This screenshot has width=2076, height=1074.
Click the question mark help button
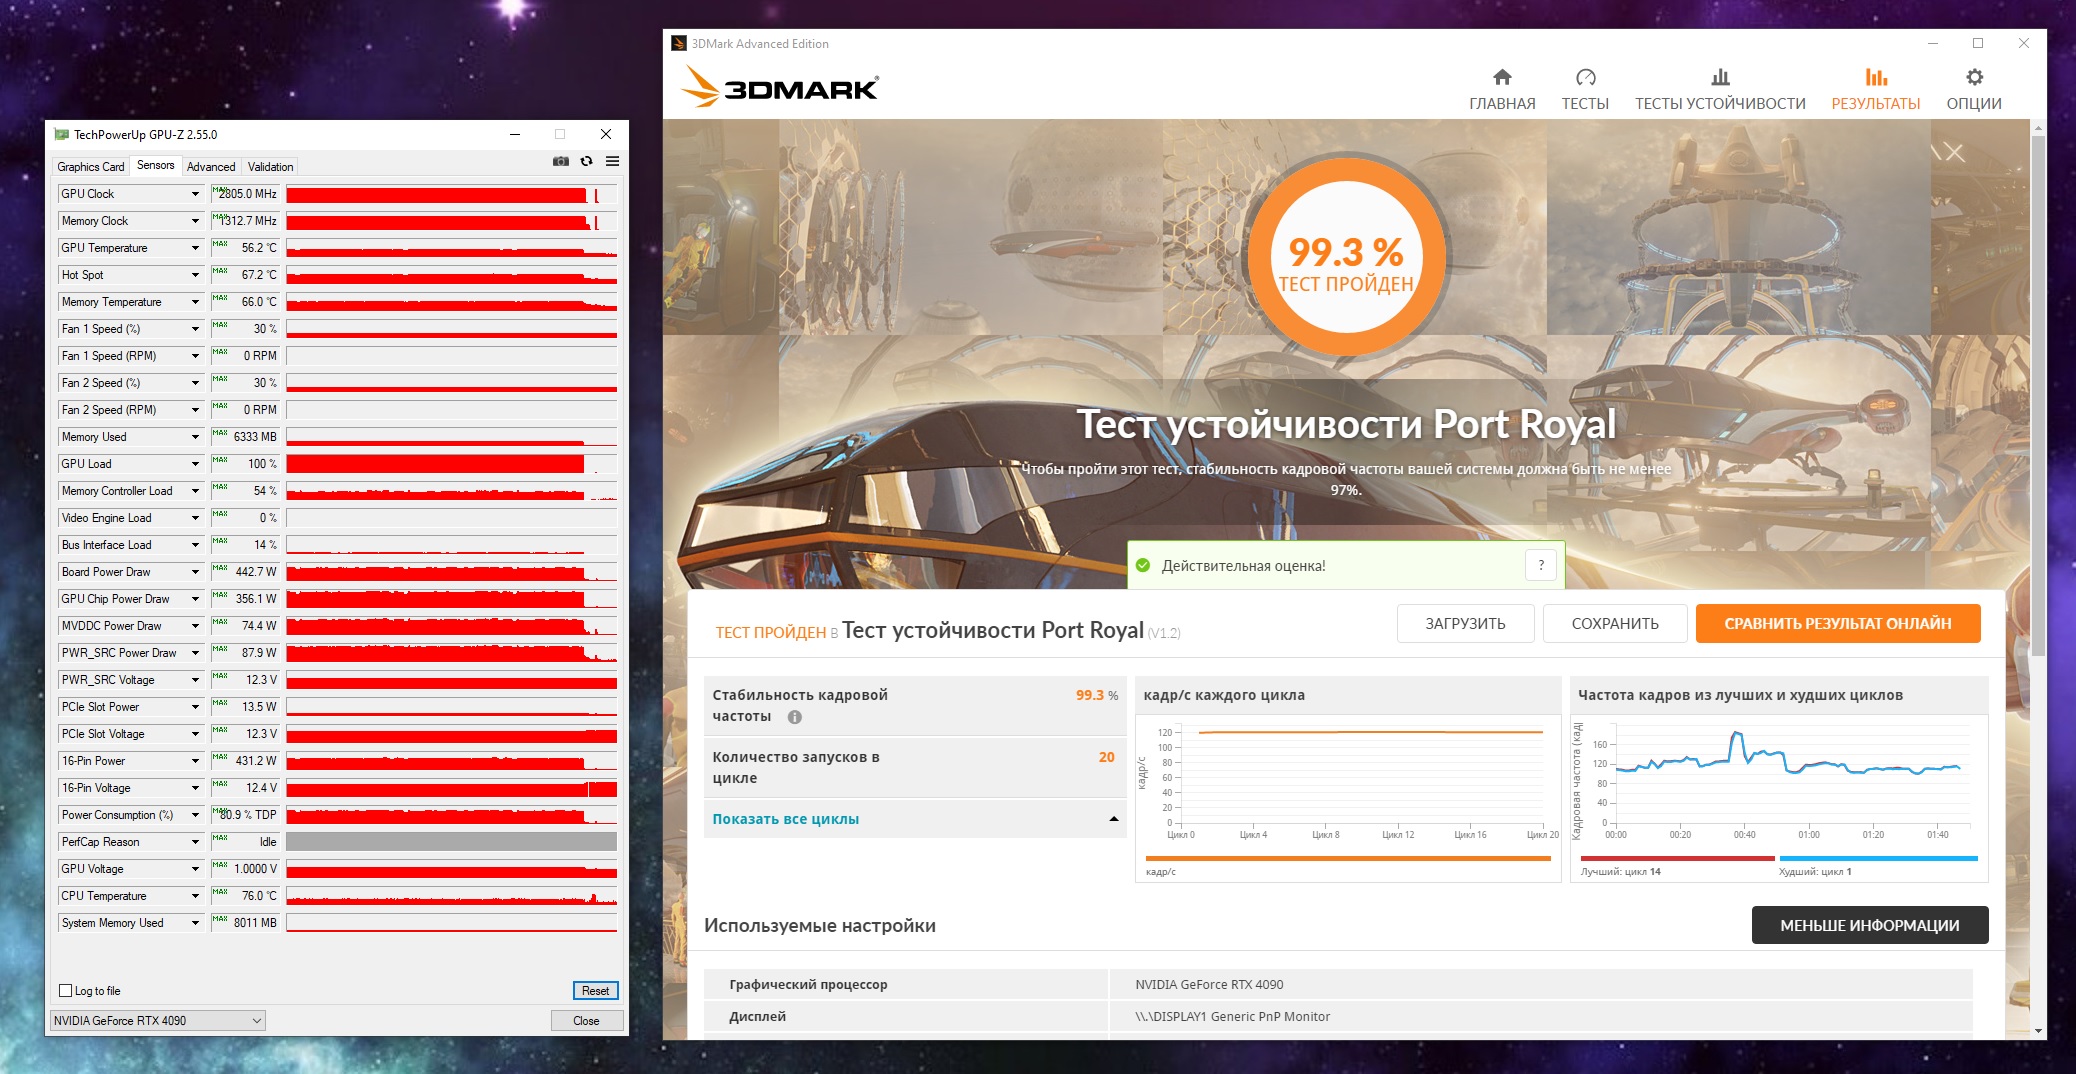1541,565
